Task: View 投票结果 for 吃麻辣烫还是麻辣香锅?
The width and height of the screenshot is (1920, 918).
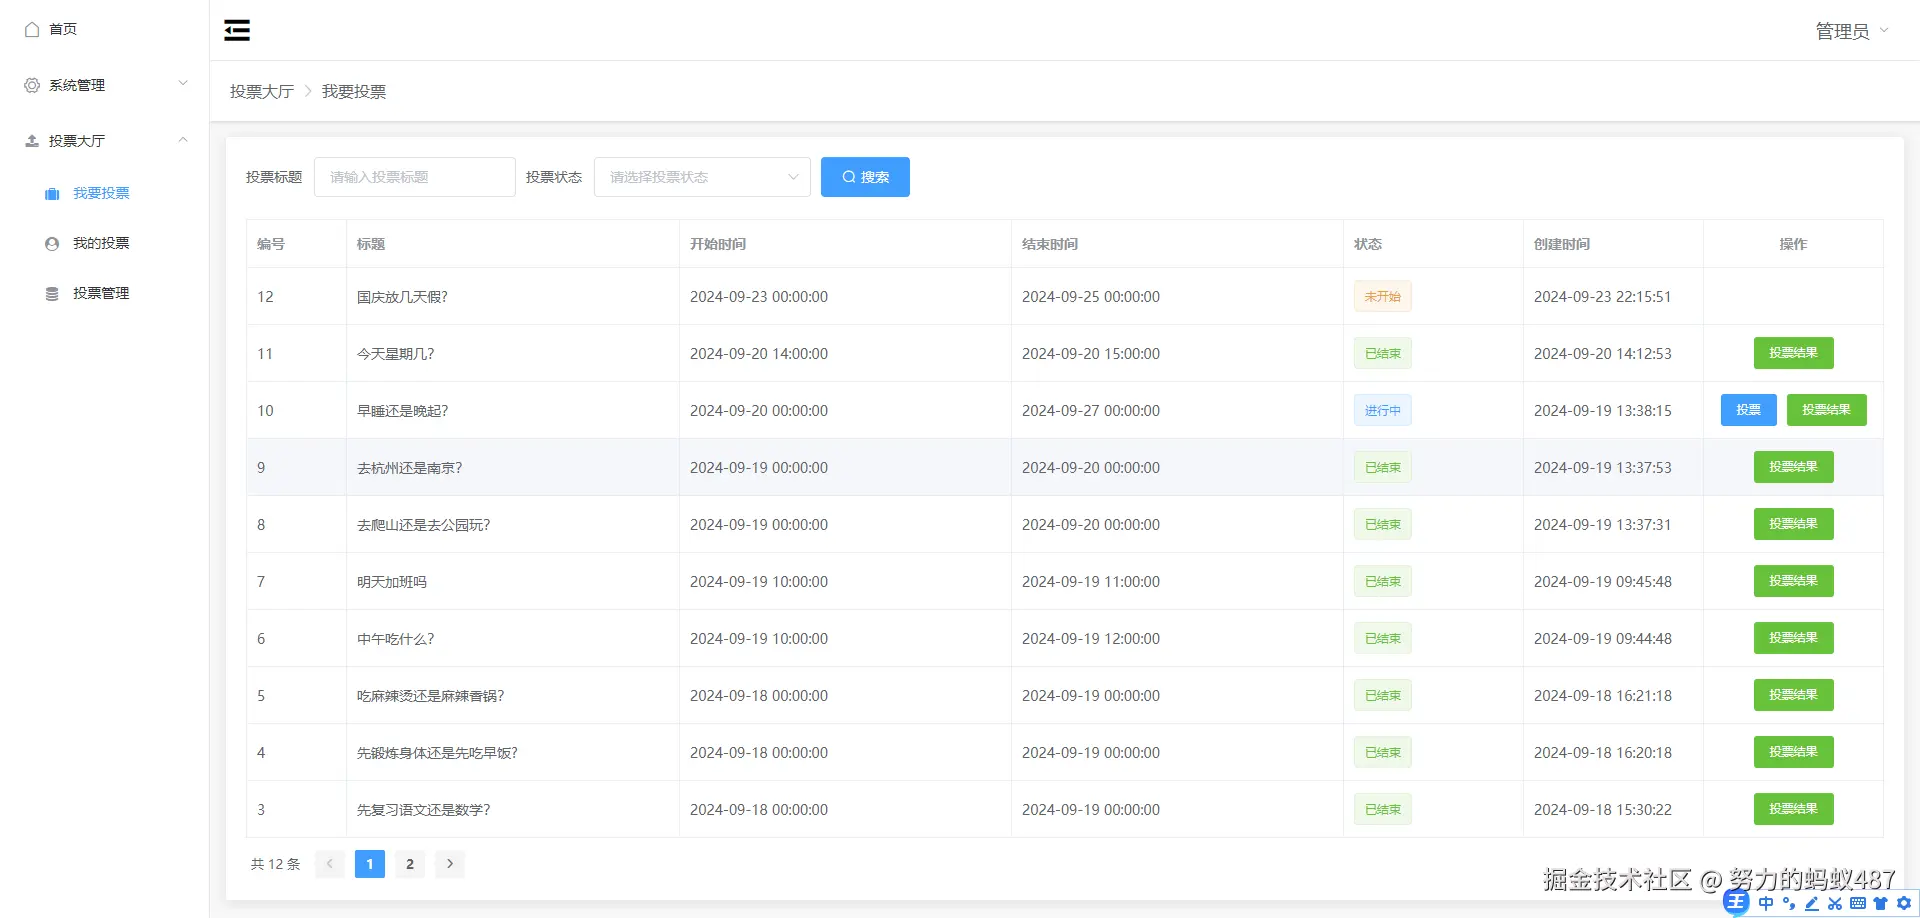Action: pyautogui.click(x=1794, y=695)
